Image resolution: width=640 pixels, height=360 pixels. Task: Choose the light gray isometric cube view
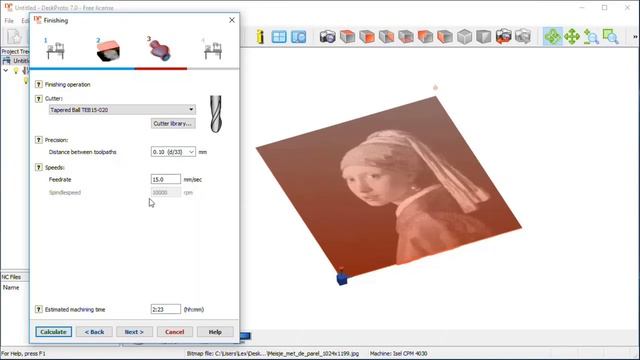point(464,37)
